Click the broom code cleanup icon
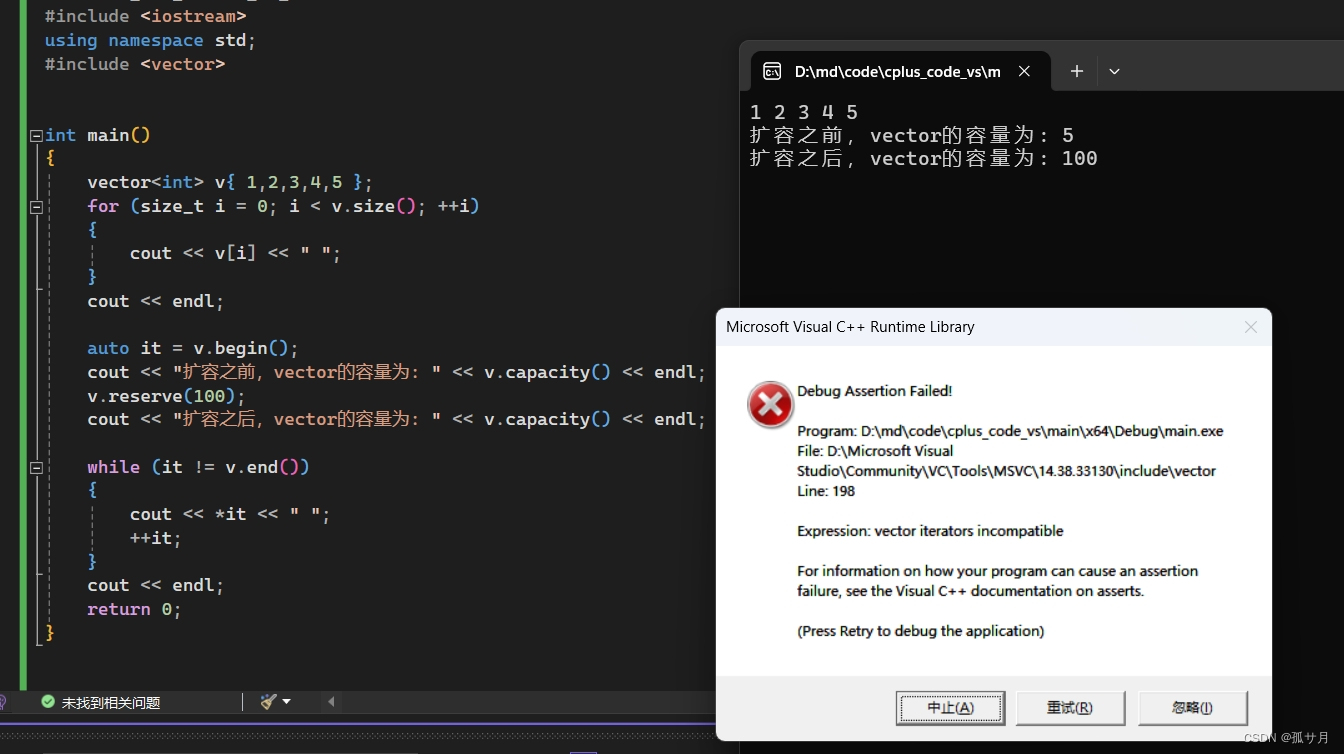This screenshot has width=1344, height=754. [x=267, y=702]
